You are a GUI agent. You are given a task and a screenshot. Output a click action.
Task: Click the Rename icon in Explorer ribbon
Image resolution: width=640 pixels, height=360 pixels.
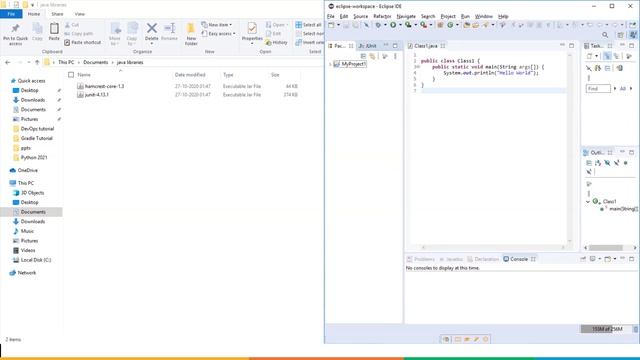point(169,28)
